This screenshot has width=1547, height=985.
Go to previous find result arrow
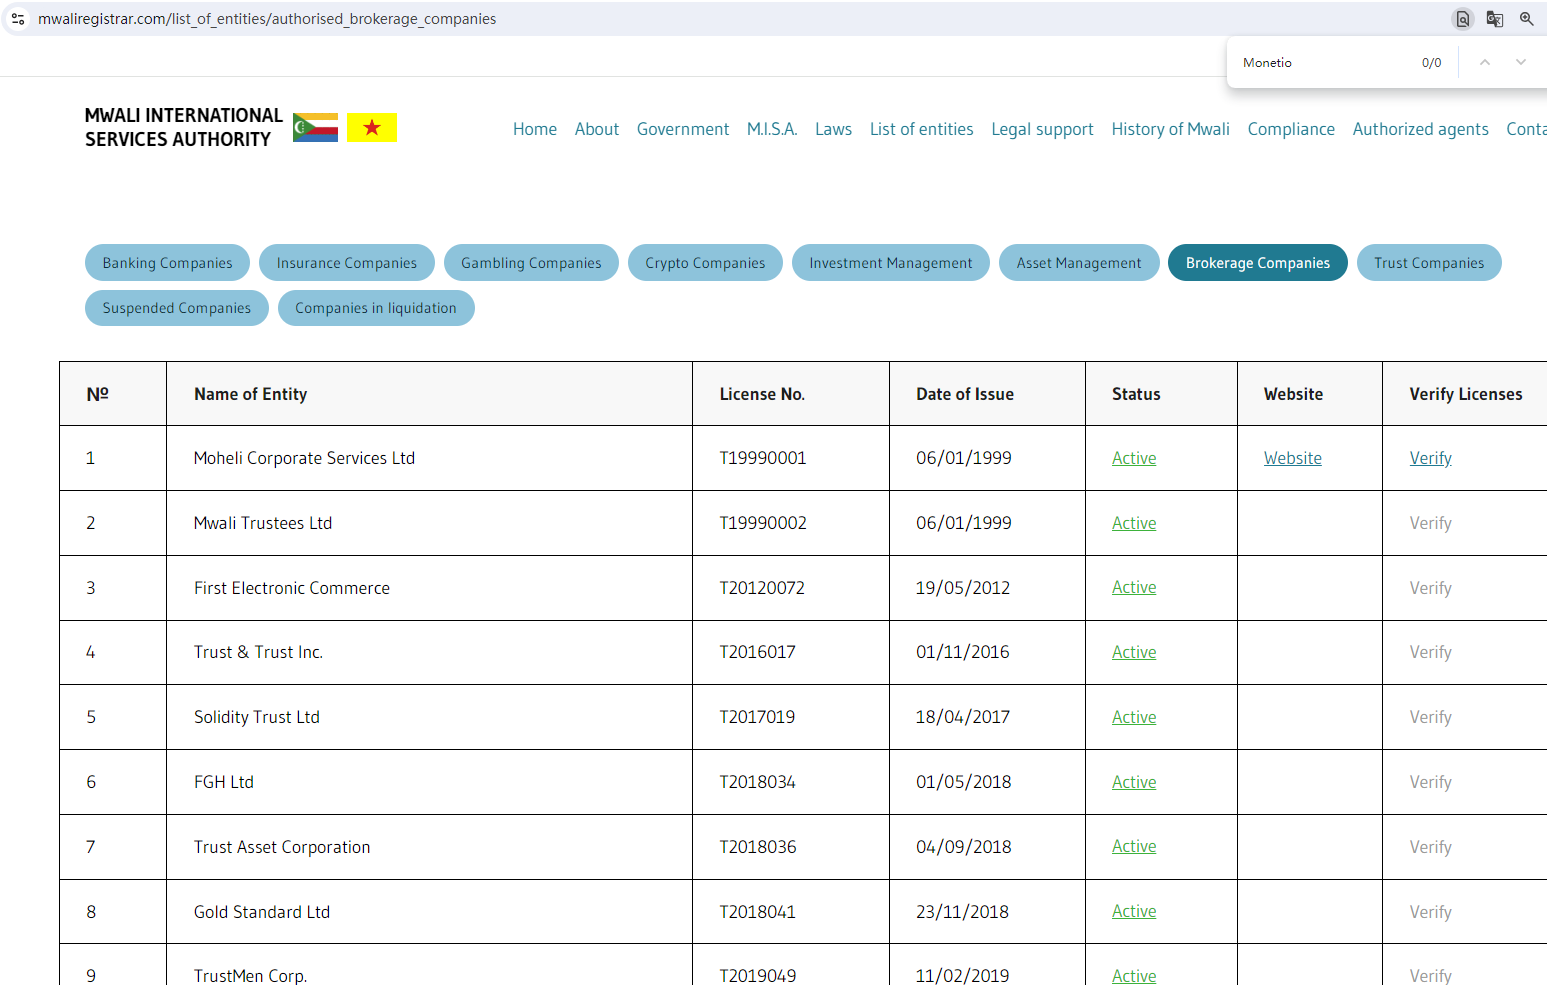coord(1485,62)
